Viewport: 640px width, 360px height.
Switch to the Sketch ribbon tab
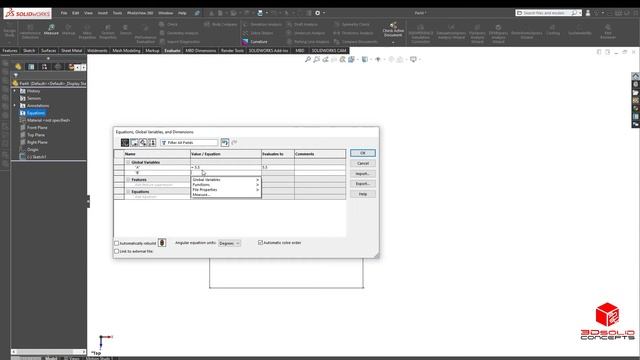(x=29, y=51)
